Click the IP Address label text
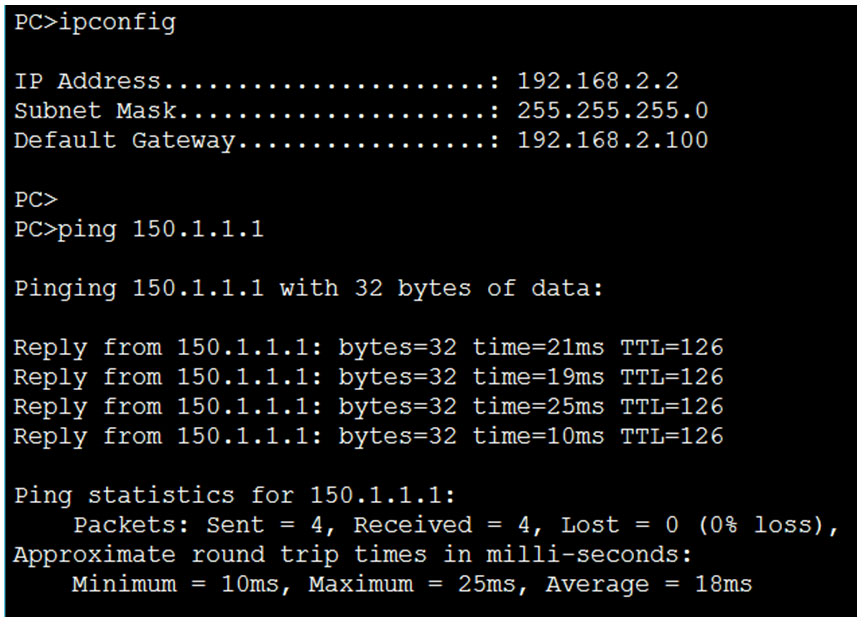865x626 pixels. (87, 82)
